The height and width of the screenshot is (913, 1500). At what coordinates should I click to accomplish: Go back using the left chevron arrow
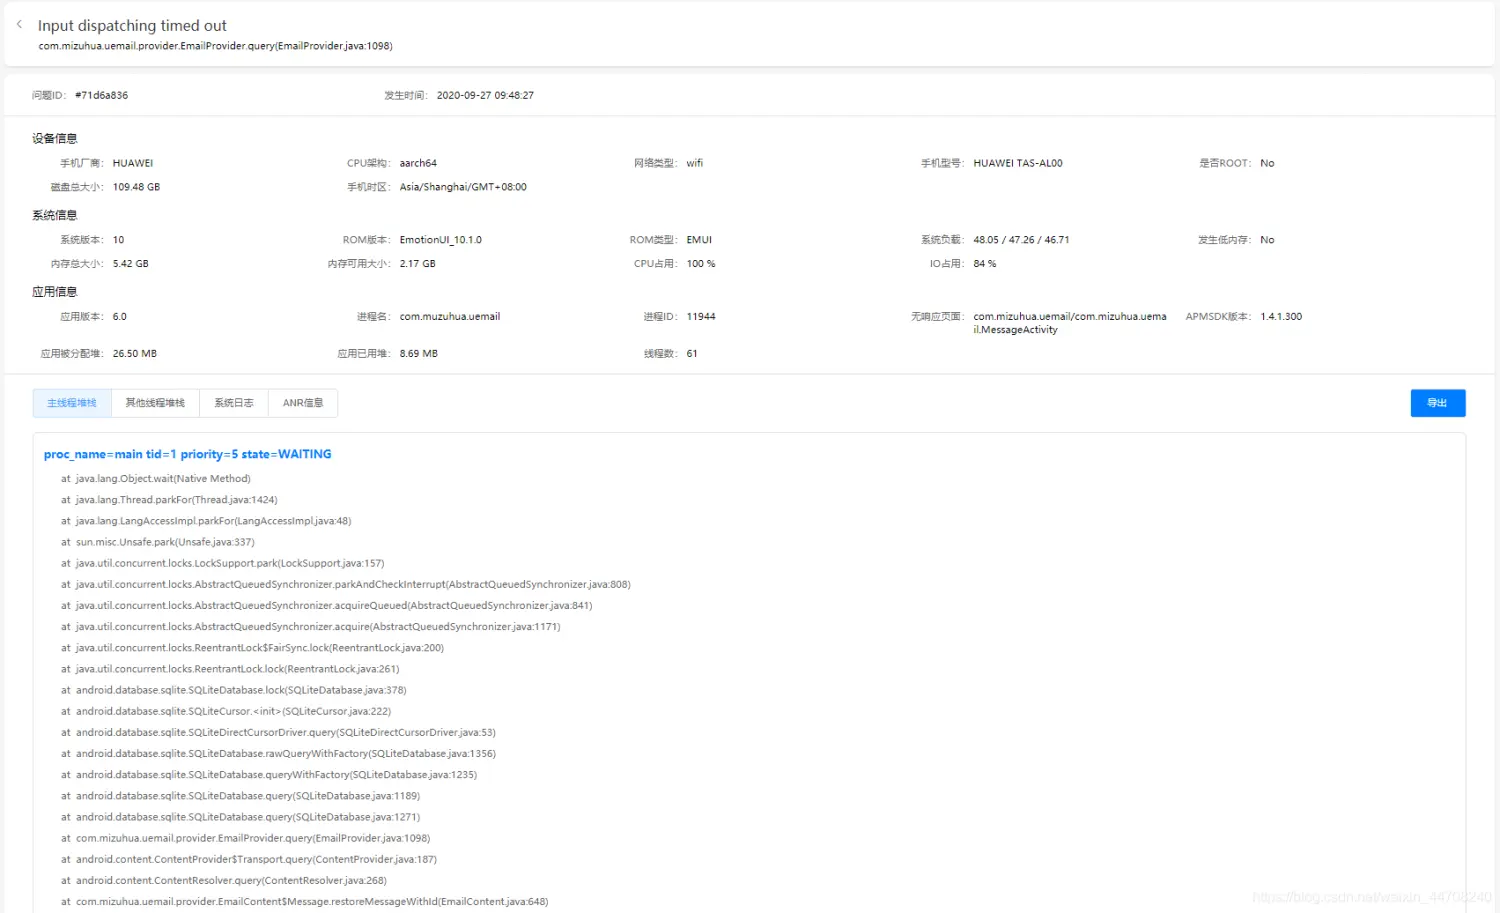(19, 25)
